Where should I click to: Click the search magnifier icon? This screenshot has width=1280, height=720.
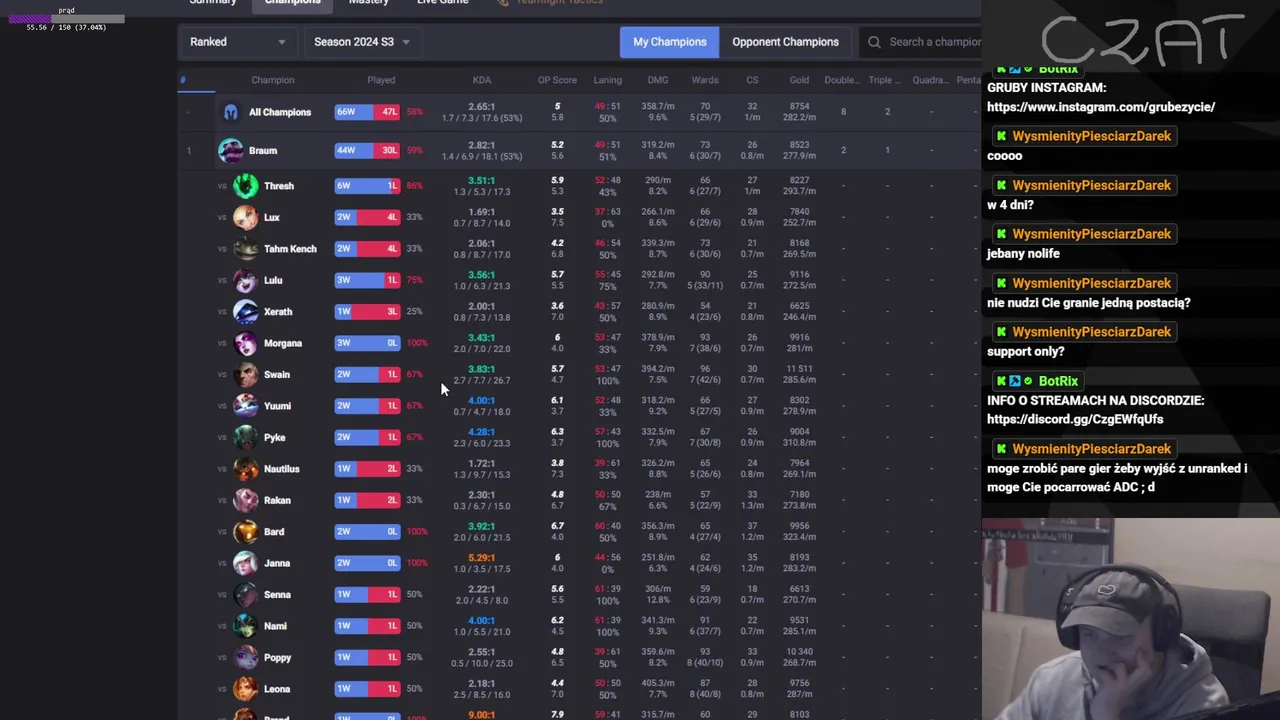[x=874, y=42]
